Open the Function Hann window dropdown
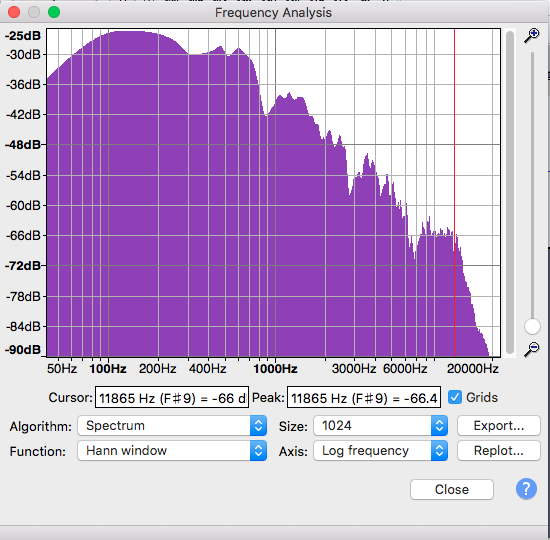The width and height of the screenshot is (550, 540). point(172,451)
